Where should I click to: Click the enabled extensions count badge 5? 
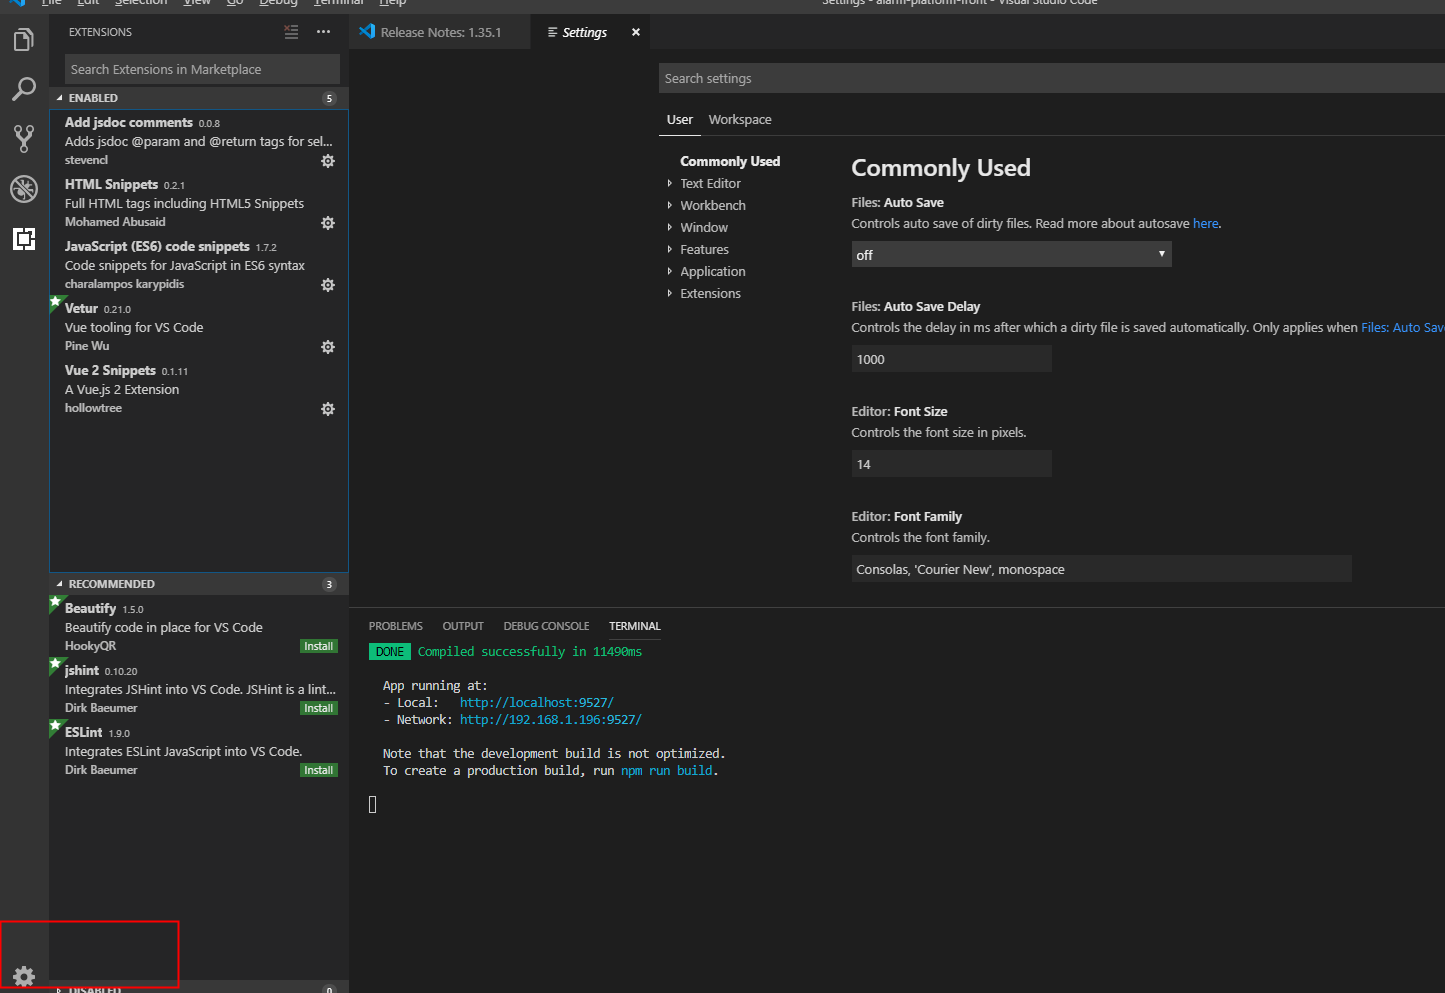pos(329,98)
